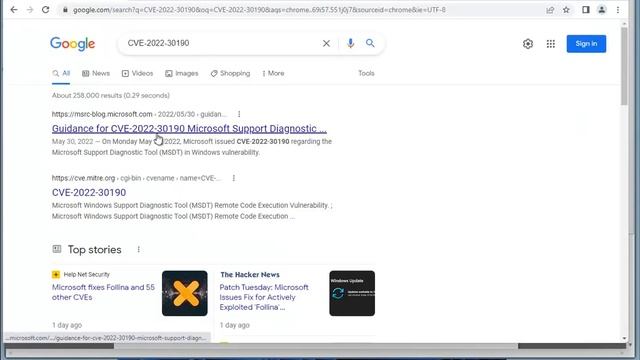Image resolution: width=640 pixels, height=360 pixels.
Task: Open Google settings gear
Action: [528, 44]
